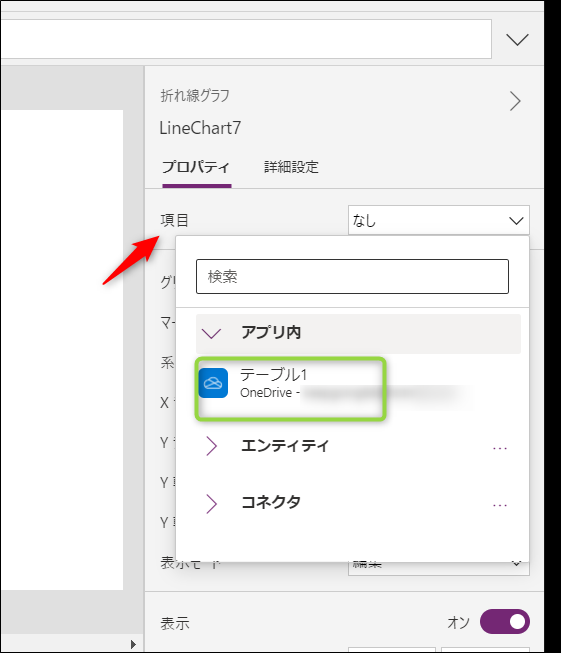The height and width of the screenshot is (653, 561).
Task: Expand the formula bar chevron
Action: click(x=517, y=40)
